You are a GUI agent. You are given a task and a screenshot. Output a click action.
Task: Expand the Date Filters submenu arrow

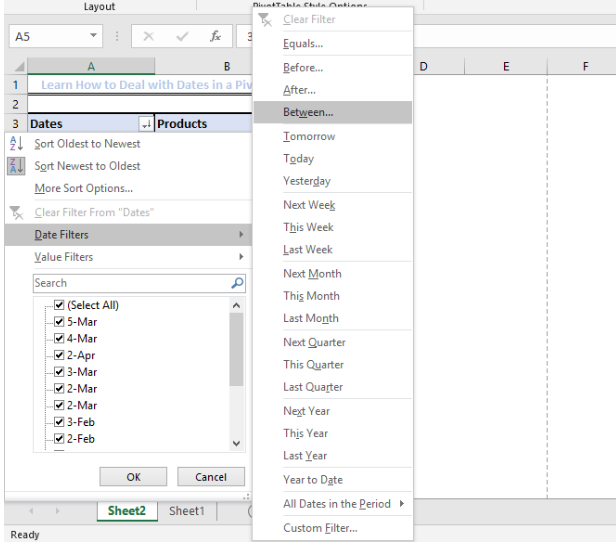[x=241, y=235]
